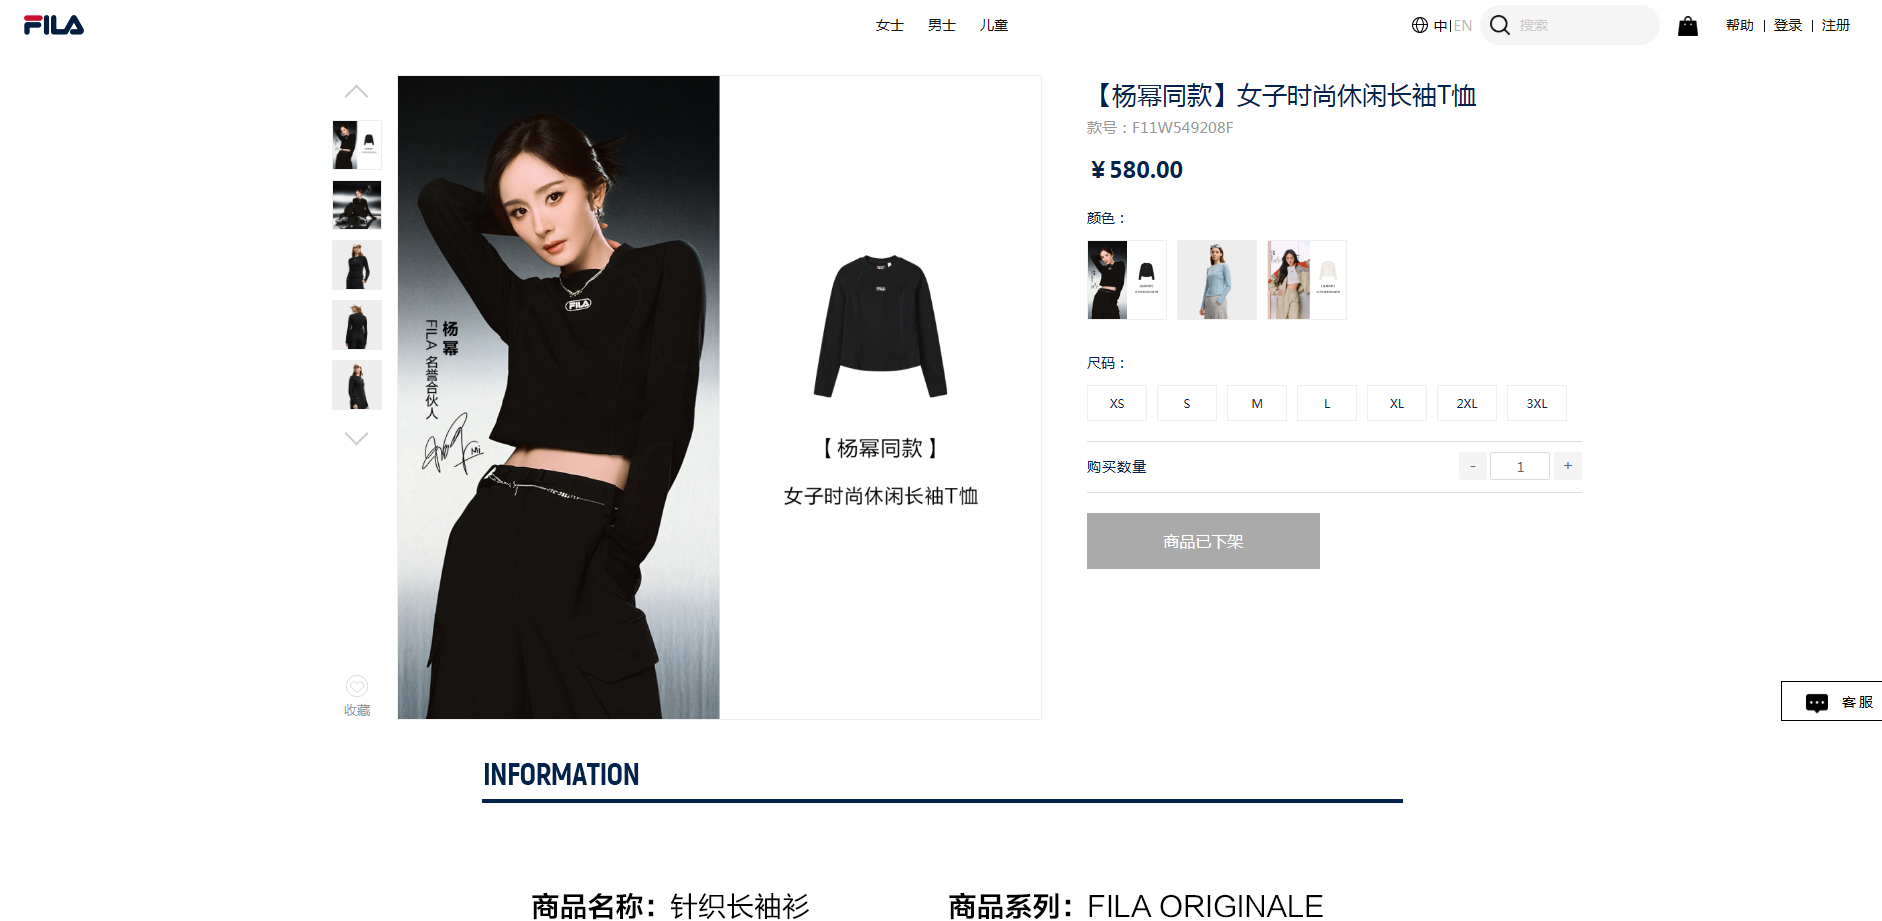Open the 女士 menu
Image resolution: width=1882 pixels, height=921 pixels.
pyautogui.click(x=889, y=25)
